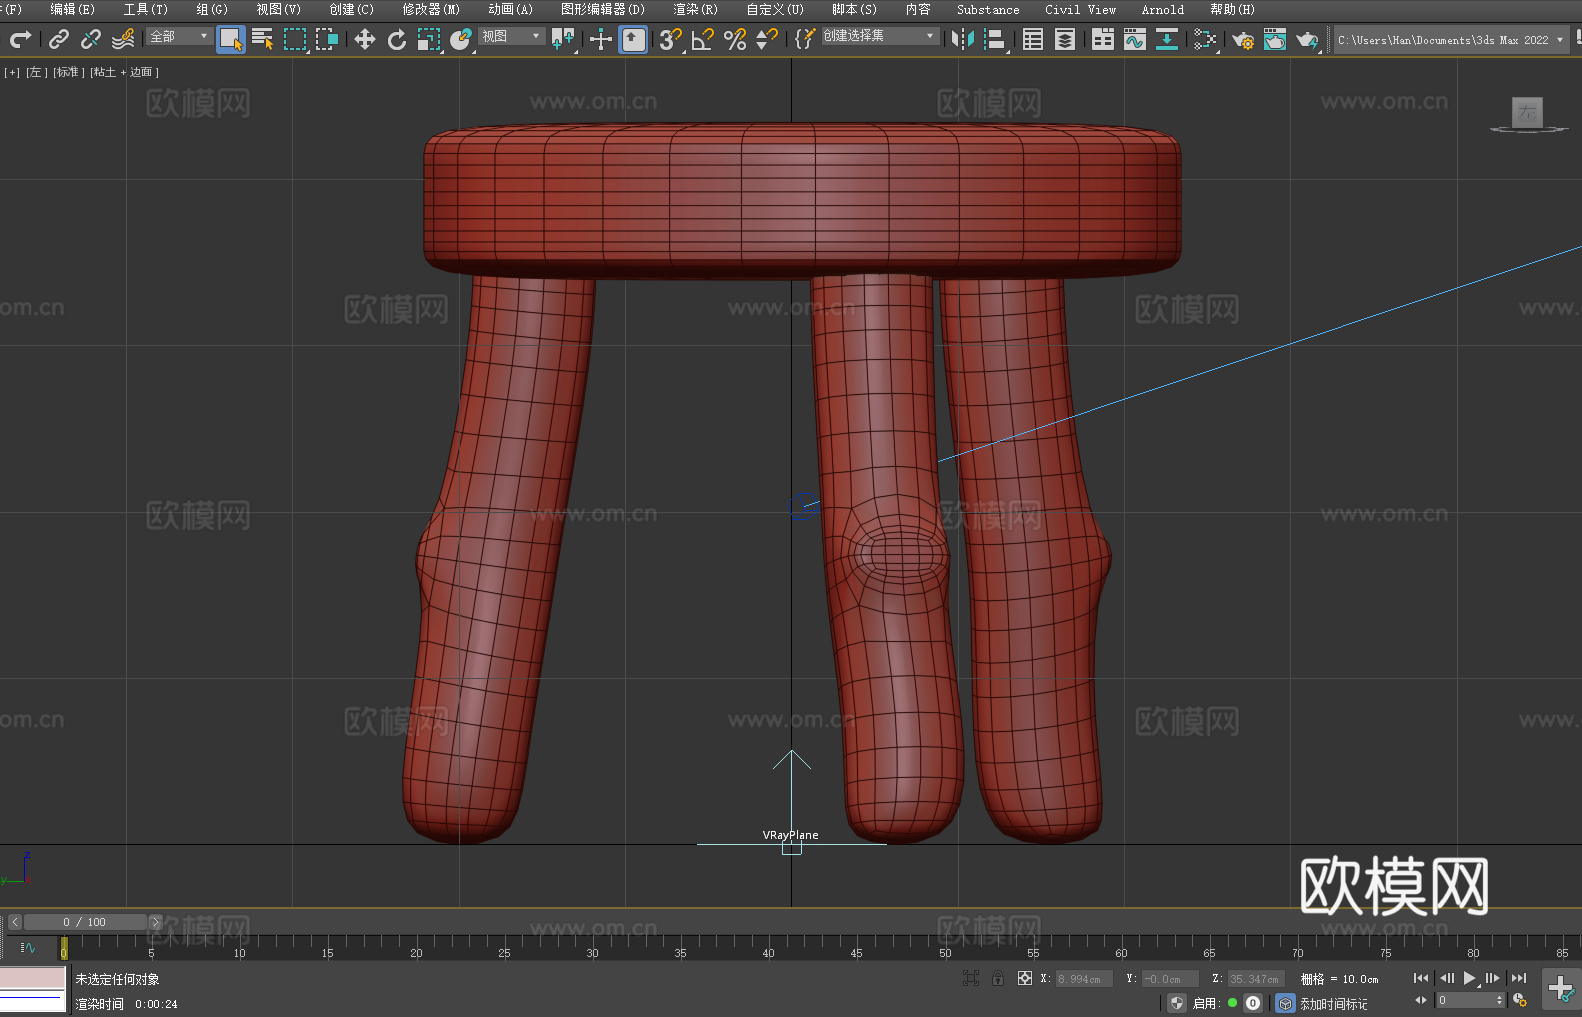Show the Ribbon toggle icon

coord(1103,39)
